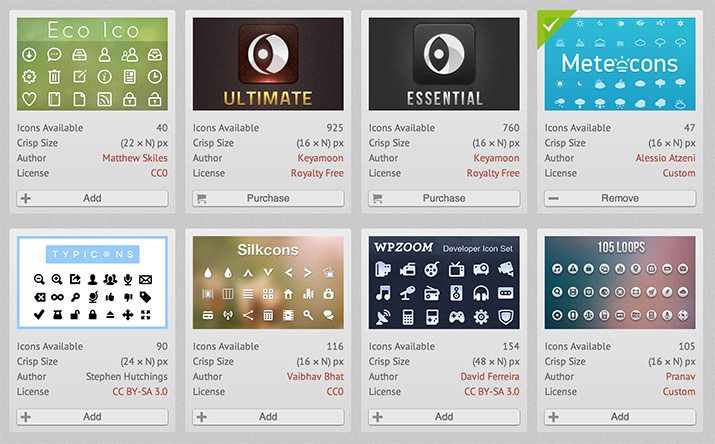
Task: Click the green checkmark on Meteocons card
Action: coord(550,25)
